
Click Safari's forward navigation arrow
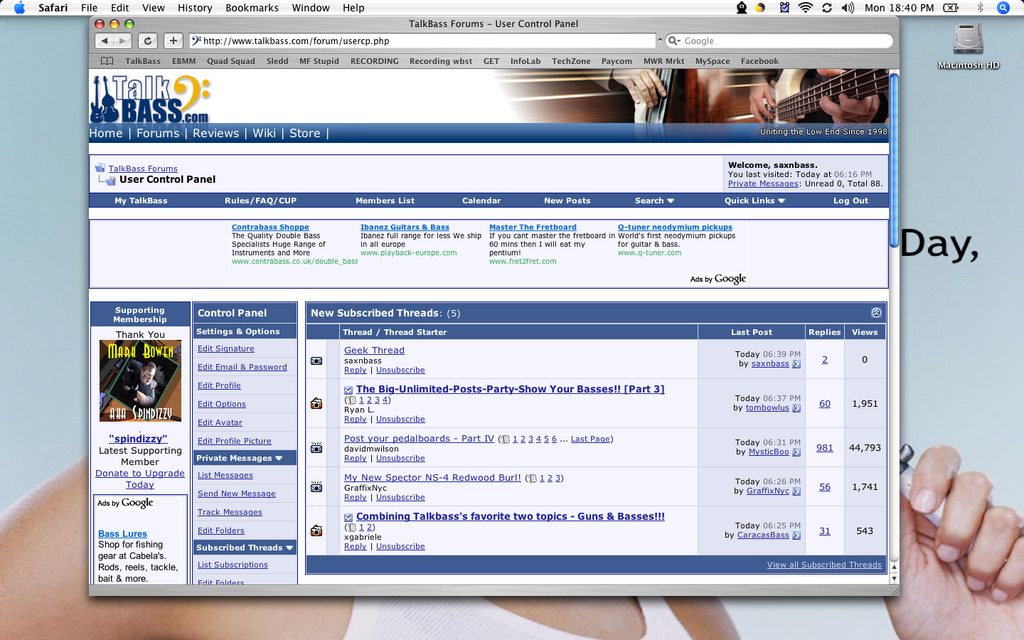(122, 40)
